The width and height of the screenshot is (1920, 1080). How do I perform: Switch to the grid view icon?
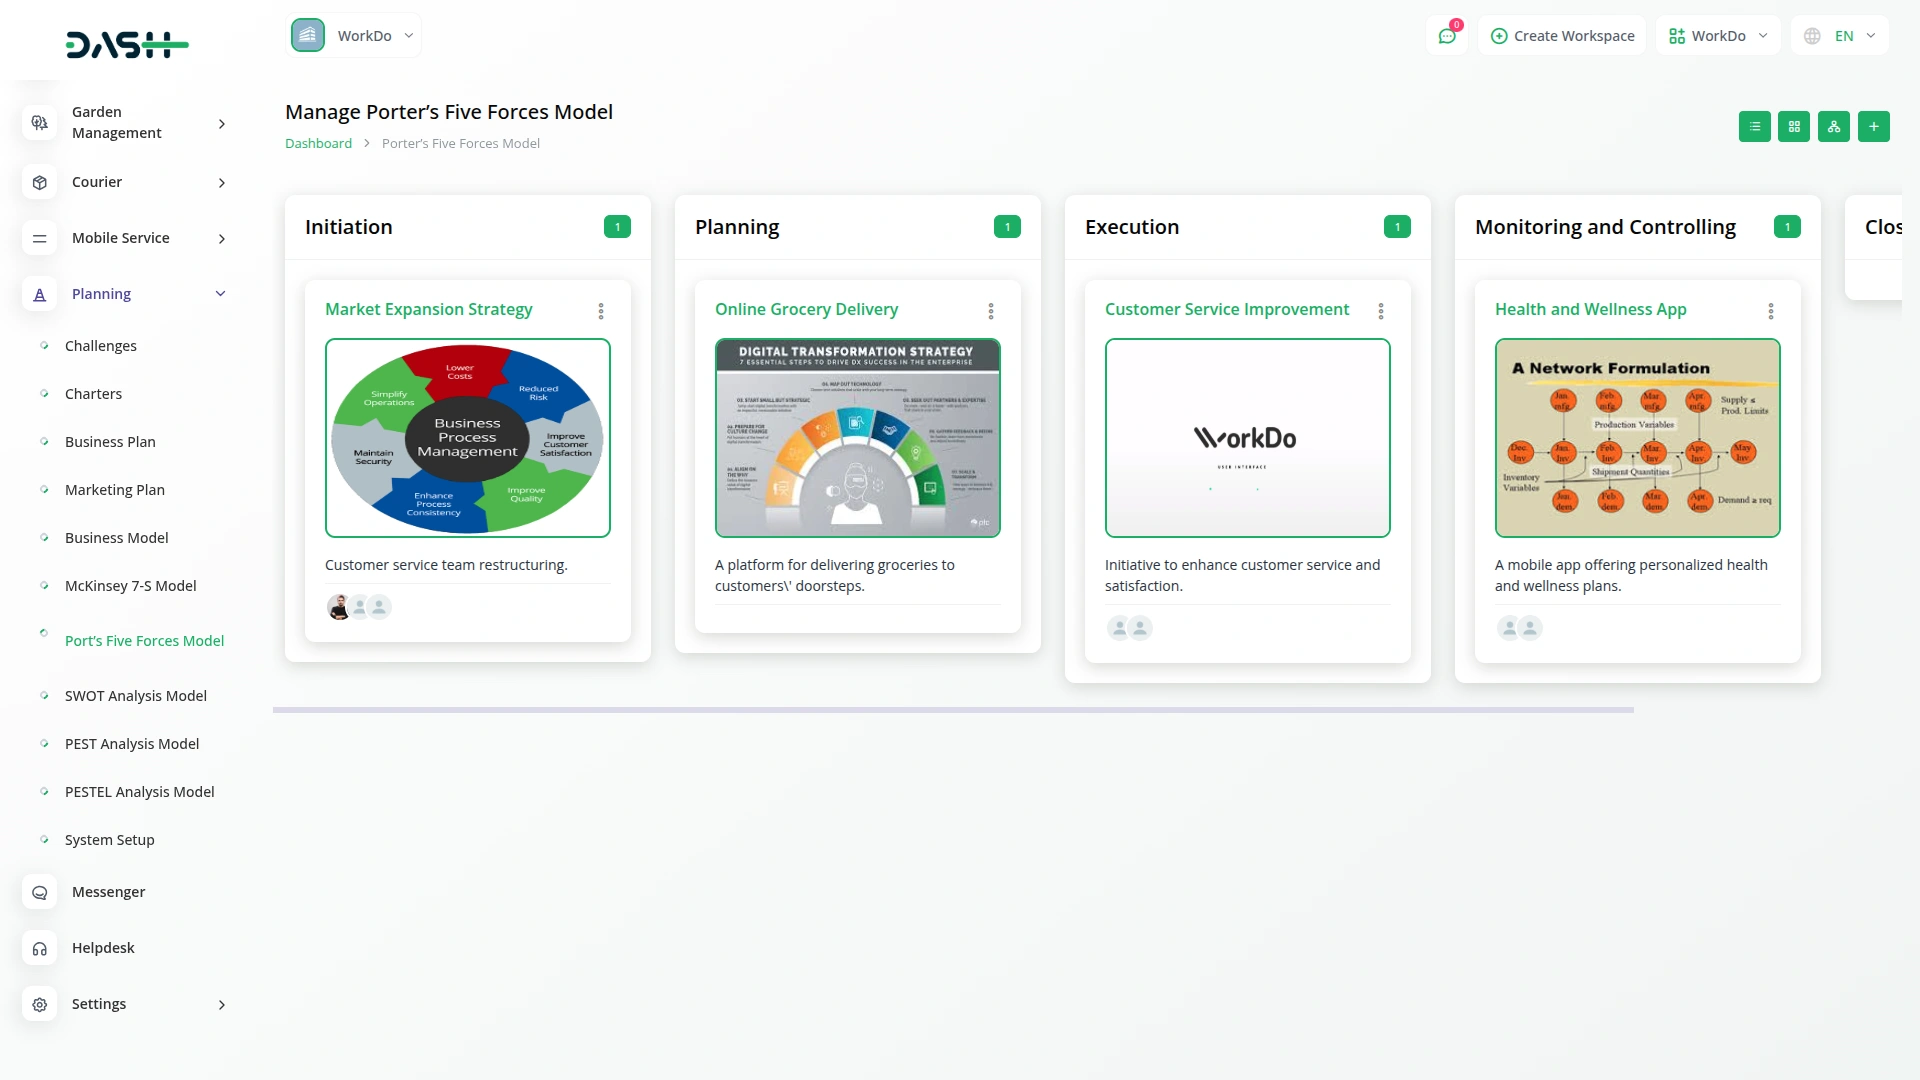click(x=1794, y=127)
